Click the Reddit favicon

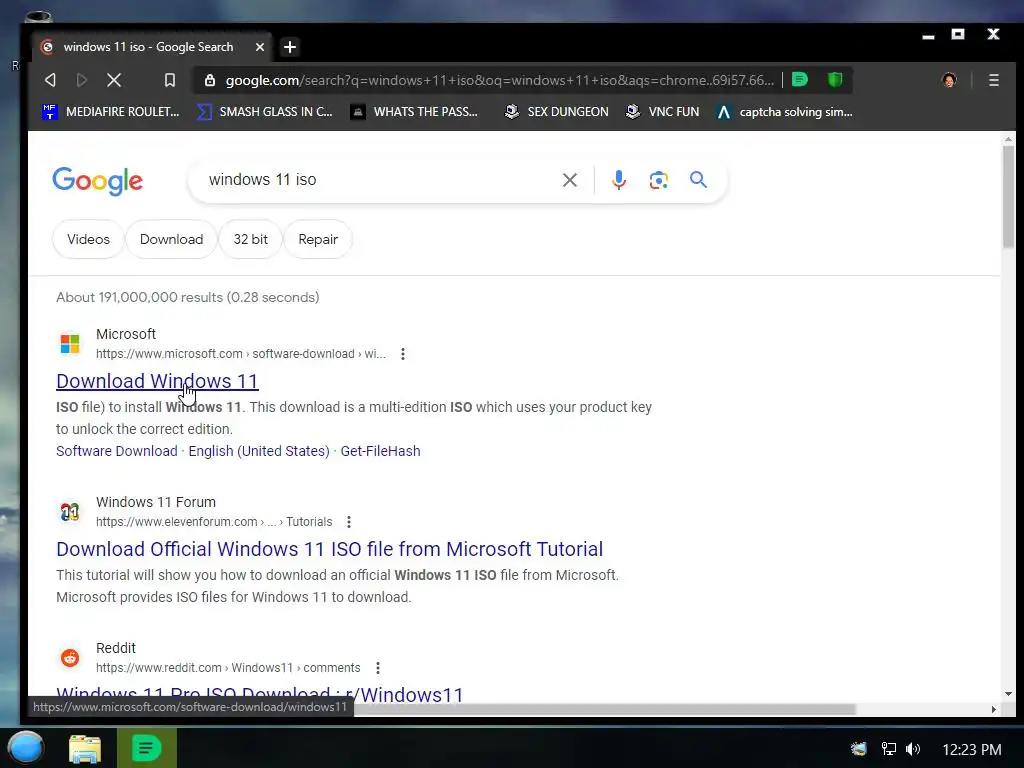(x=70, y=658)
